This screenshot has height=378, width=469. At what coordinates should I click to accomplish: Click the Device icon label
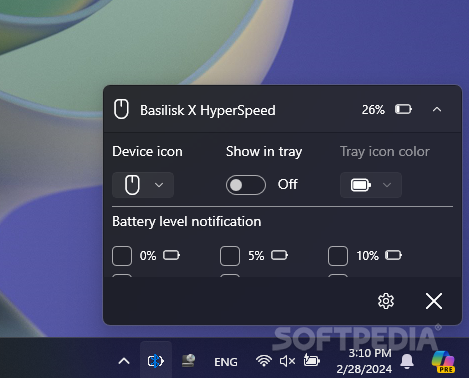[147, 152]
